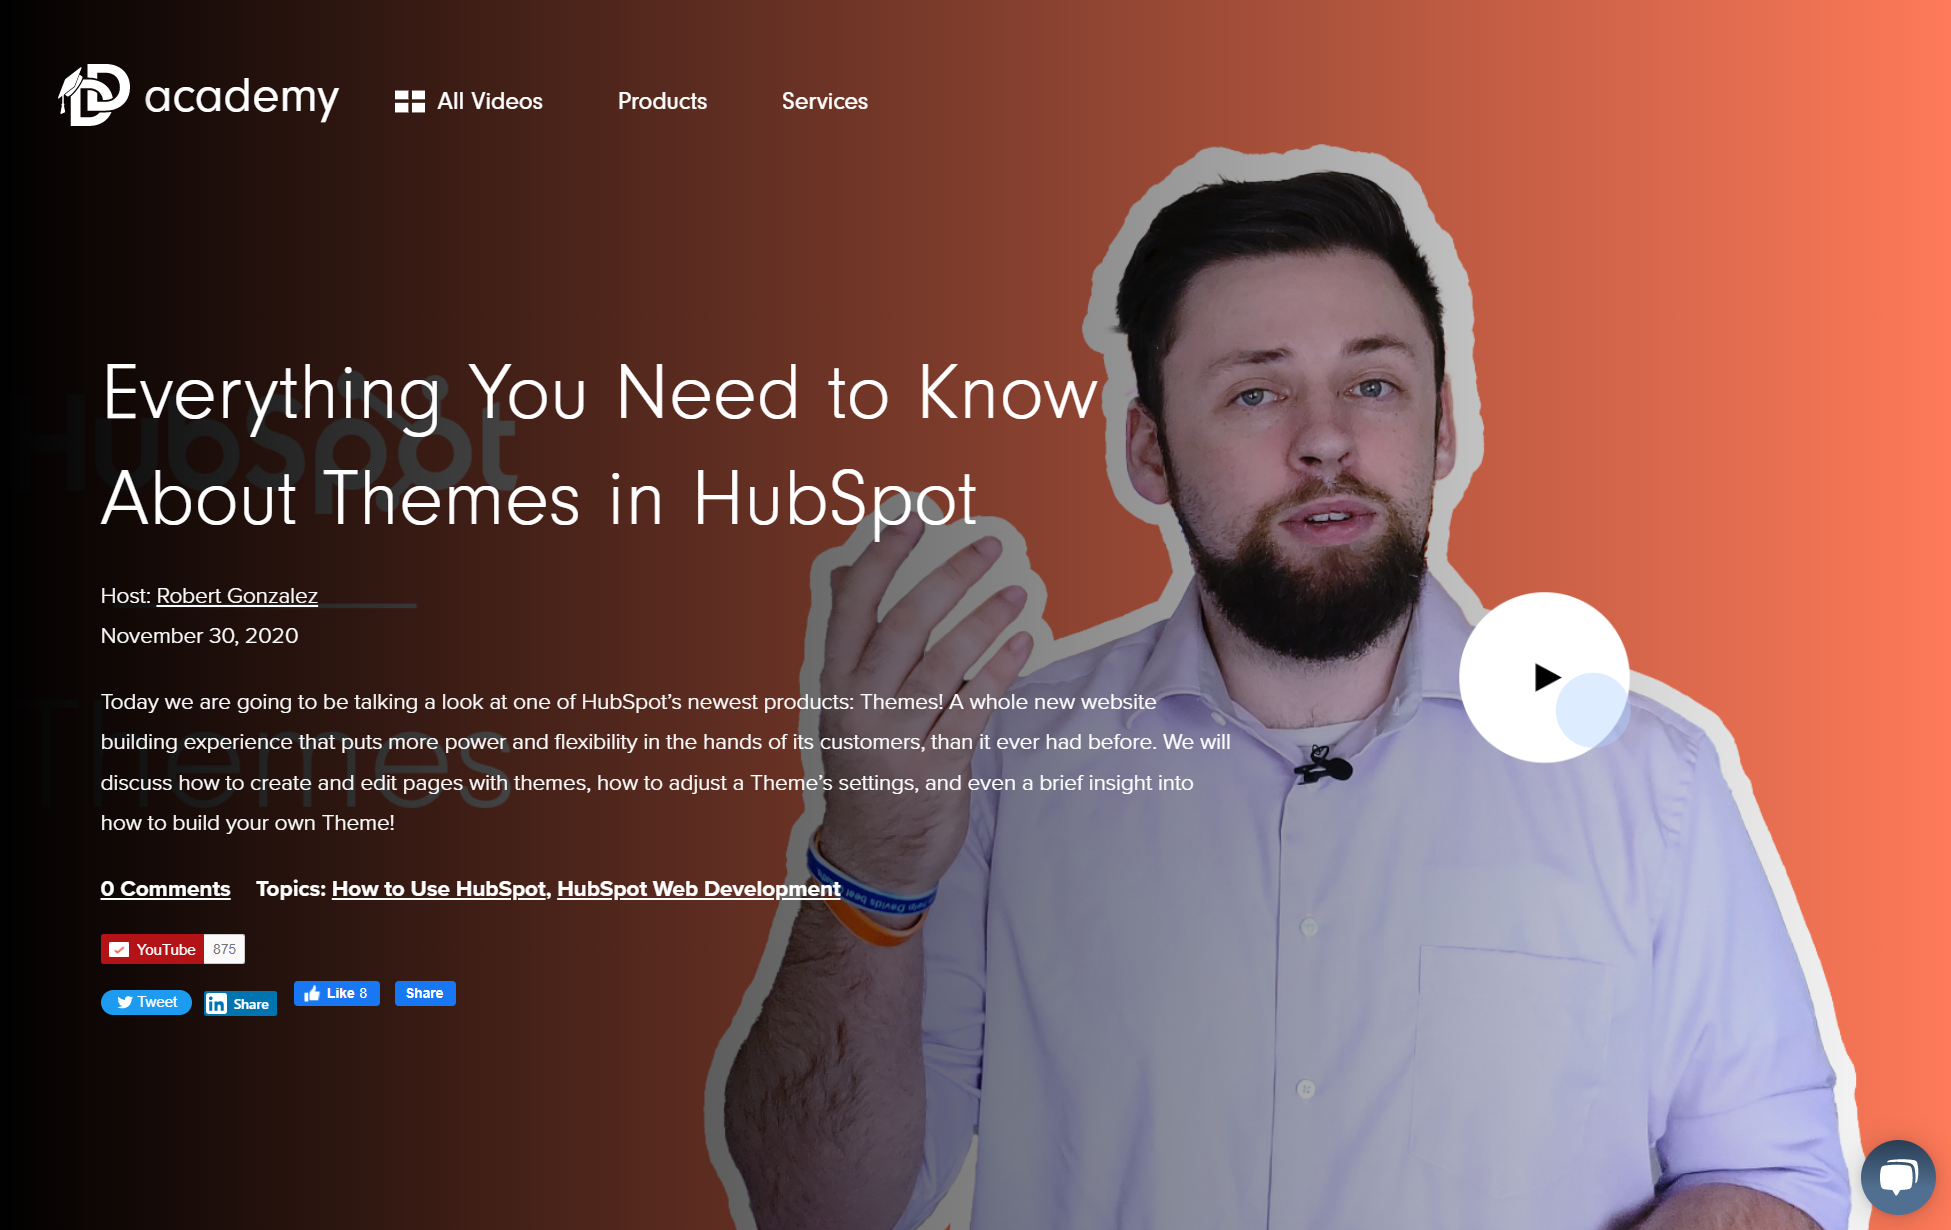Open the HubSpot Web Development topic
Screen dimensions: 1951x1230
click(x=698, y=889)
